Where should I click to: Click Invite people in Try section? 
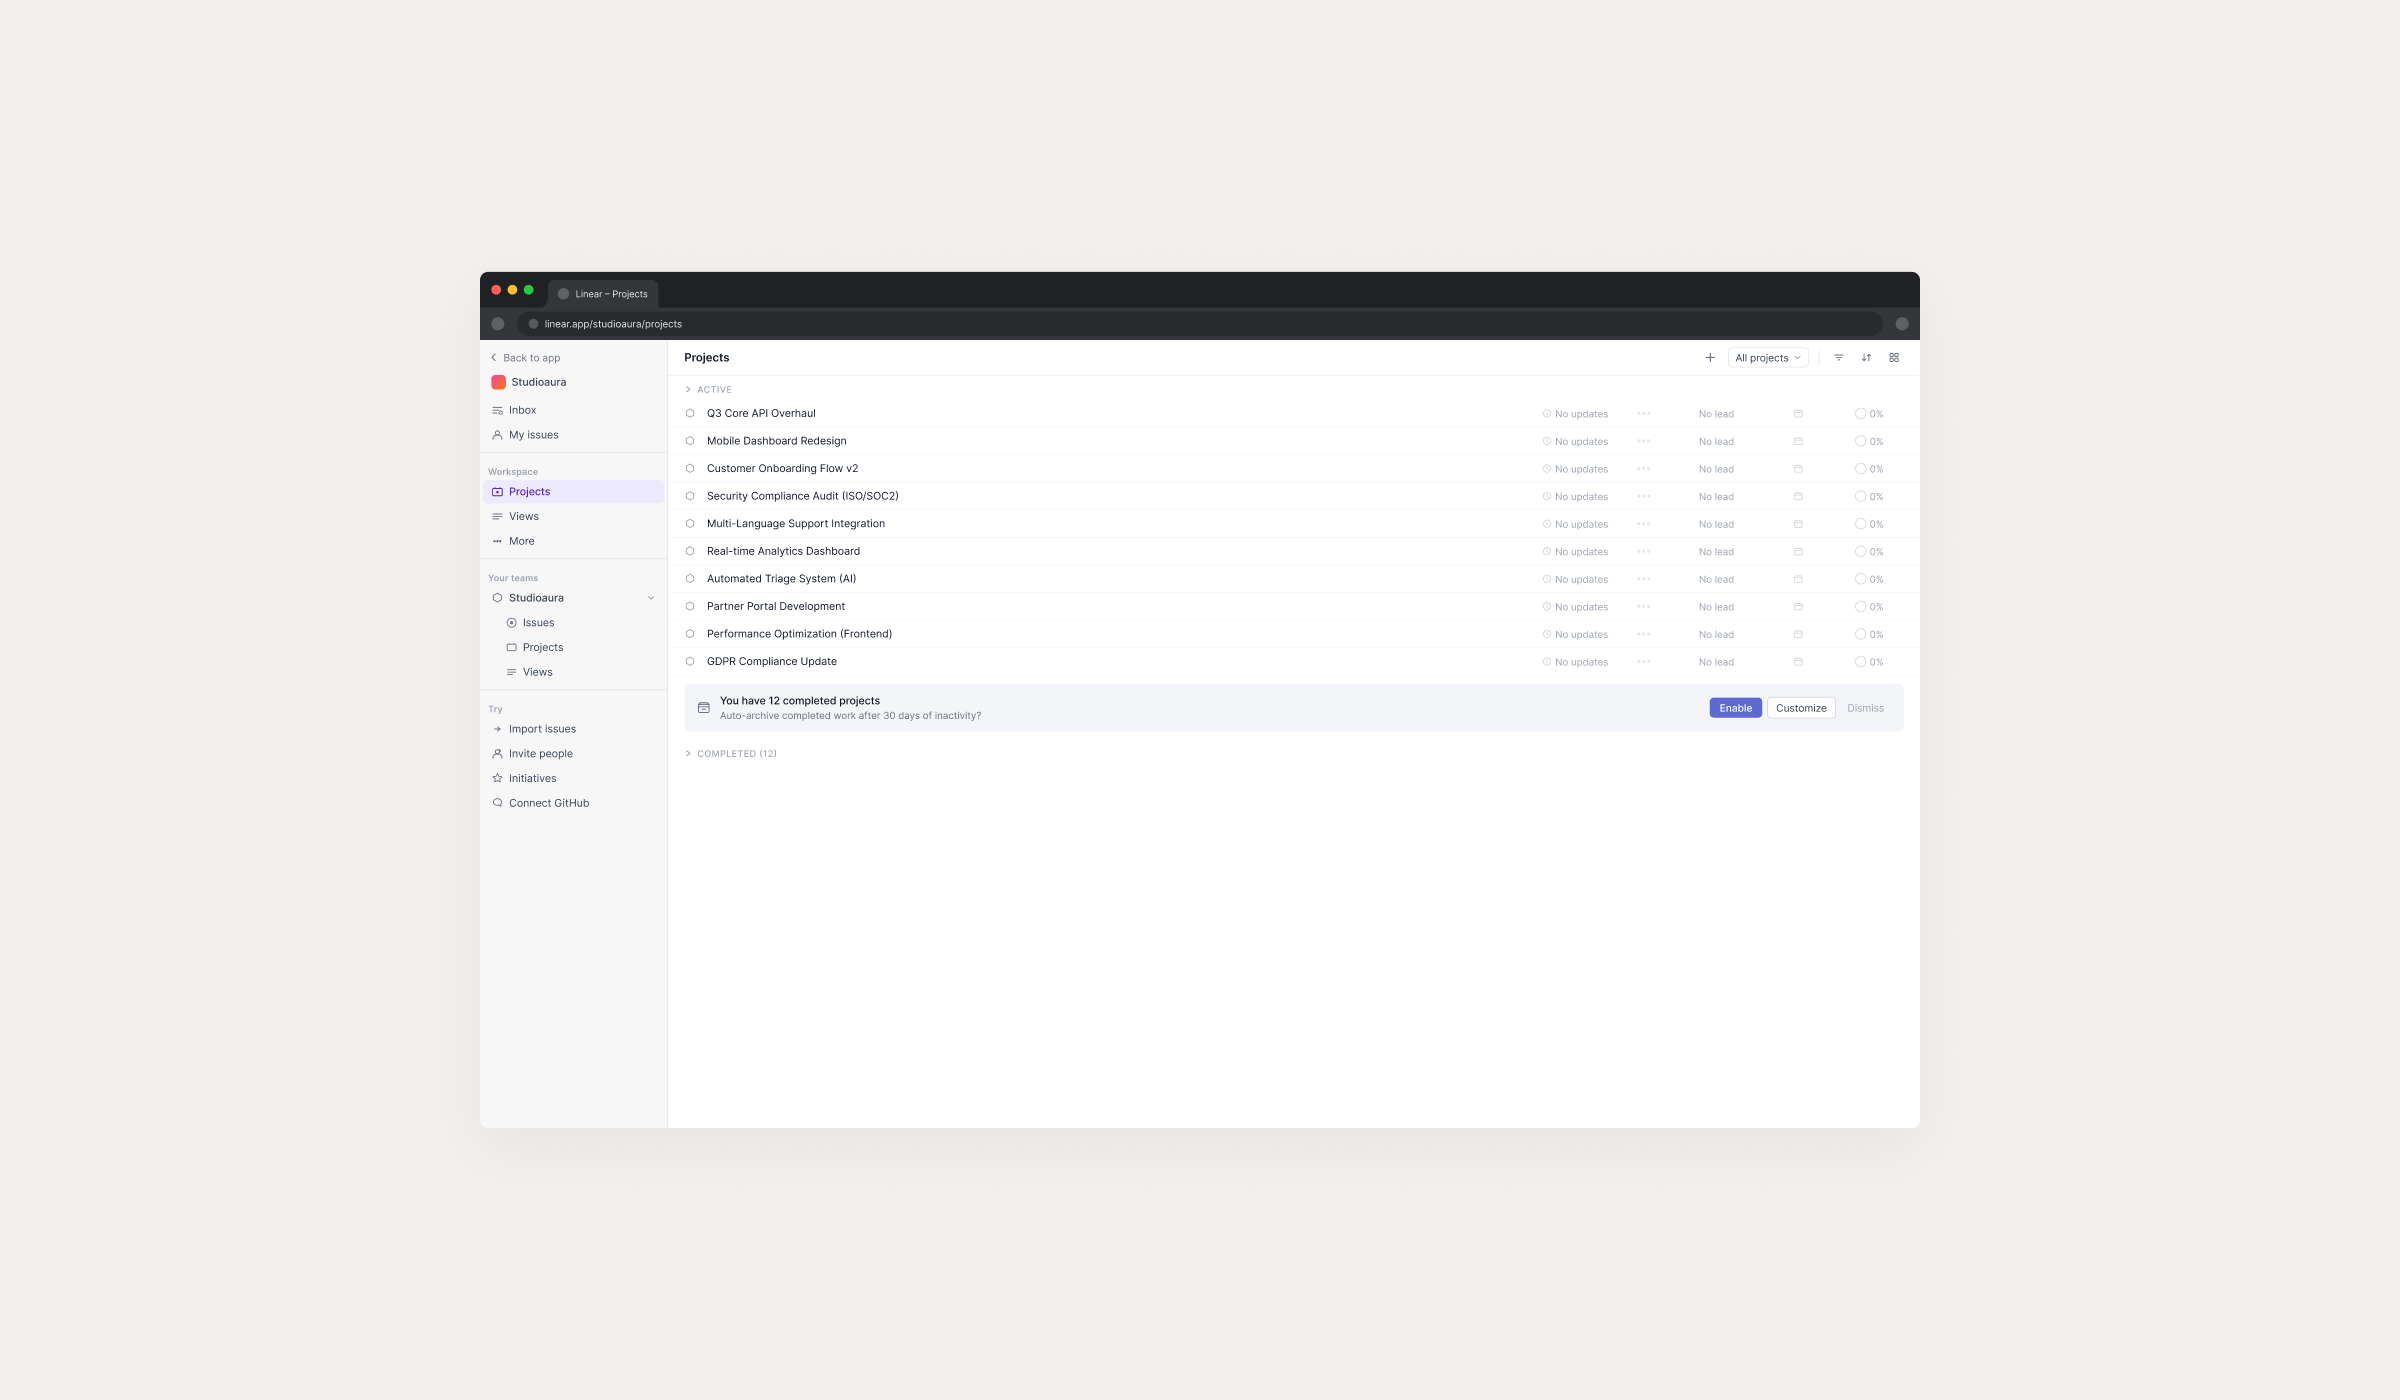click(x=574, y=754)
